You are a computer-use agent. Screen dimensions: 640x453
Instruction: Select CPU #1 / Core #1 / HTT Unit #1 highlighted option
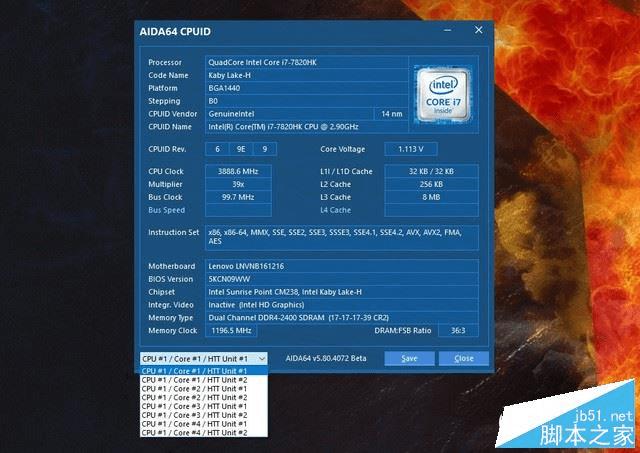(204, 371)
